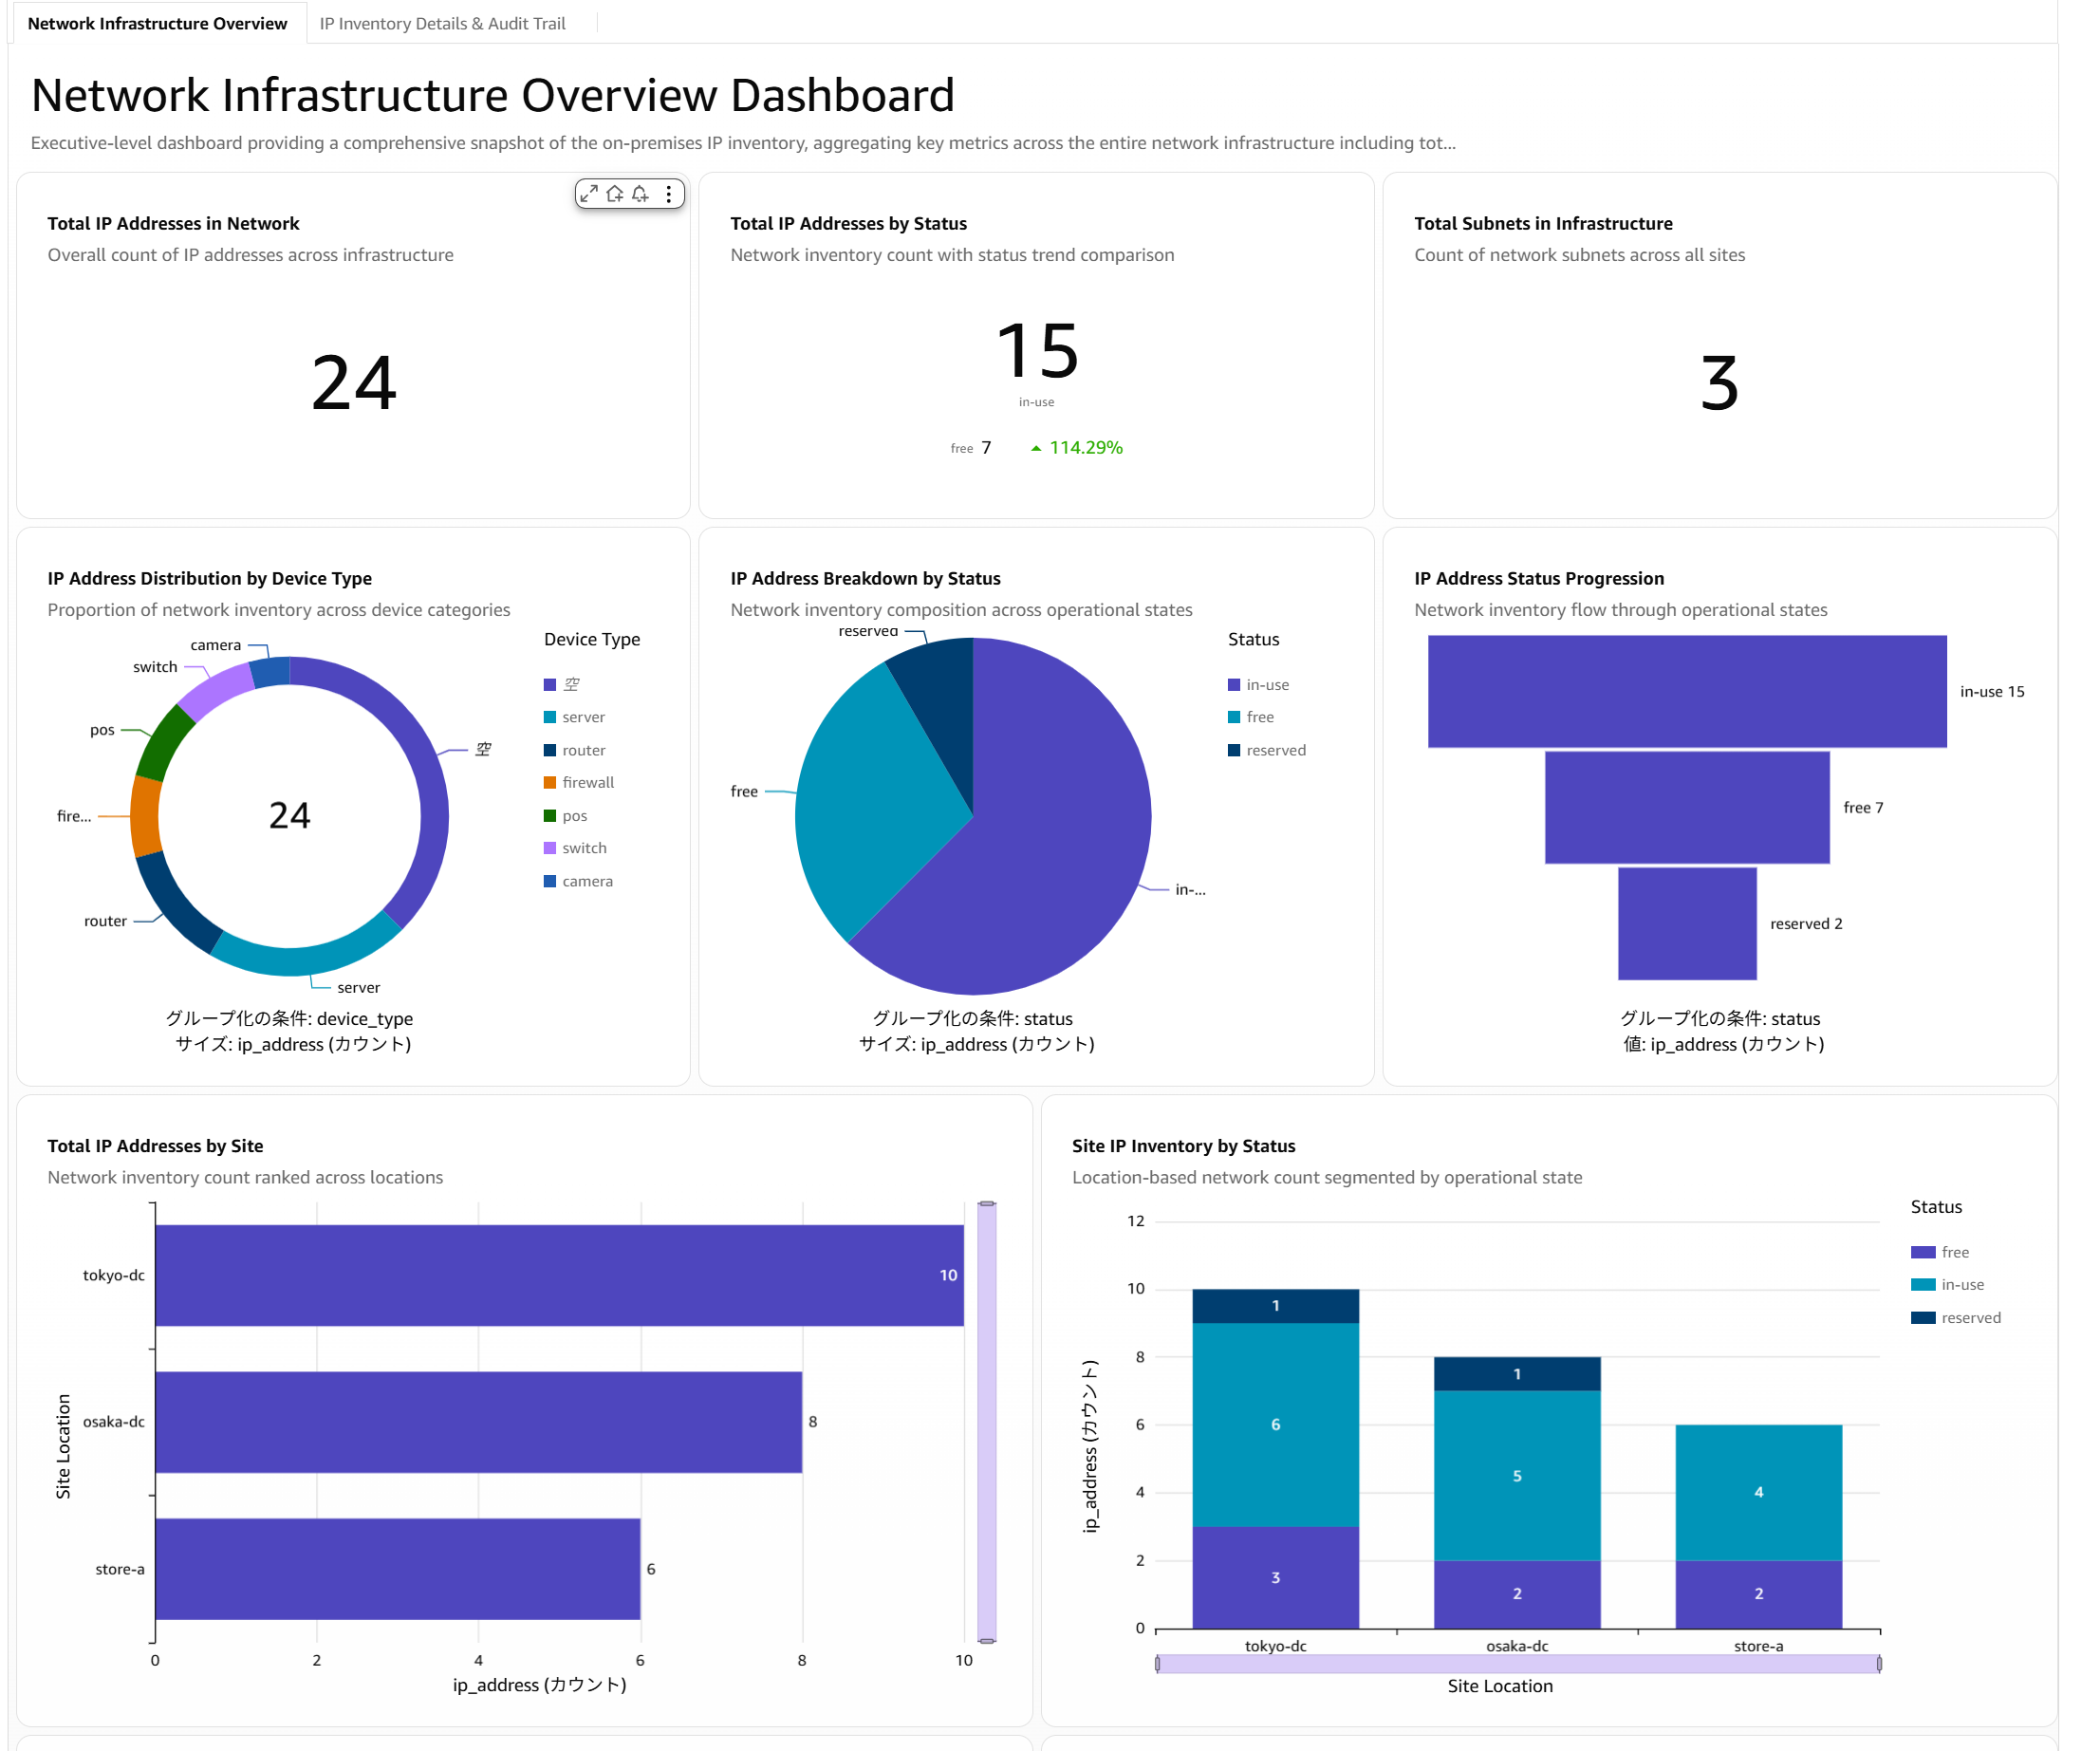Create alert with bell-plus icon
This screenshot has width=2100, height=1751.
click(x=641, y=194)
